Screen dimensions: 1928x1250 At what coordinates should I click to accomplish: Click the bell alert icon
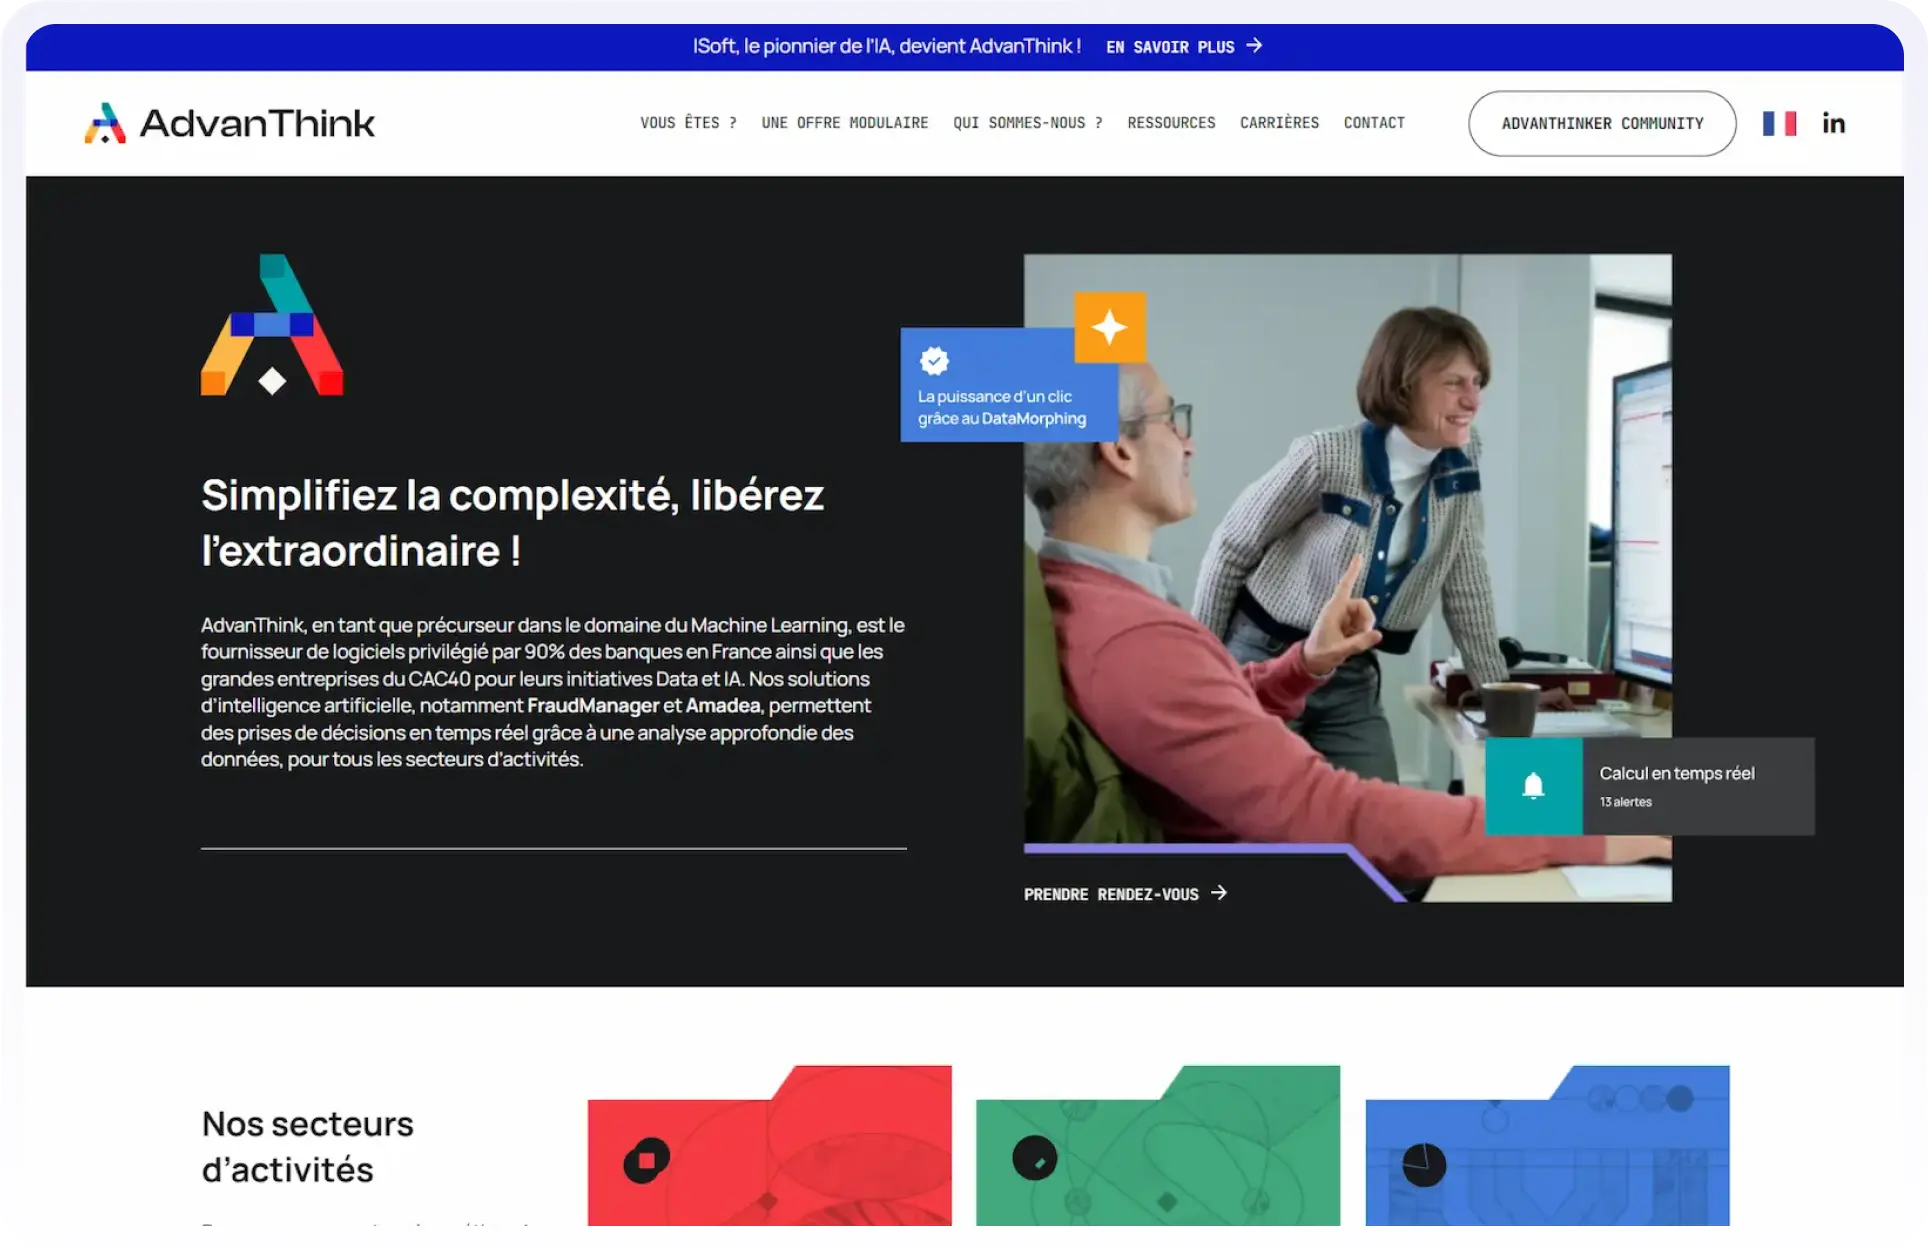[x=1533, y=786]
